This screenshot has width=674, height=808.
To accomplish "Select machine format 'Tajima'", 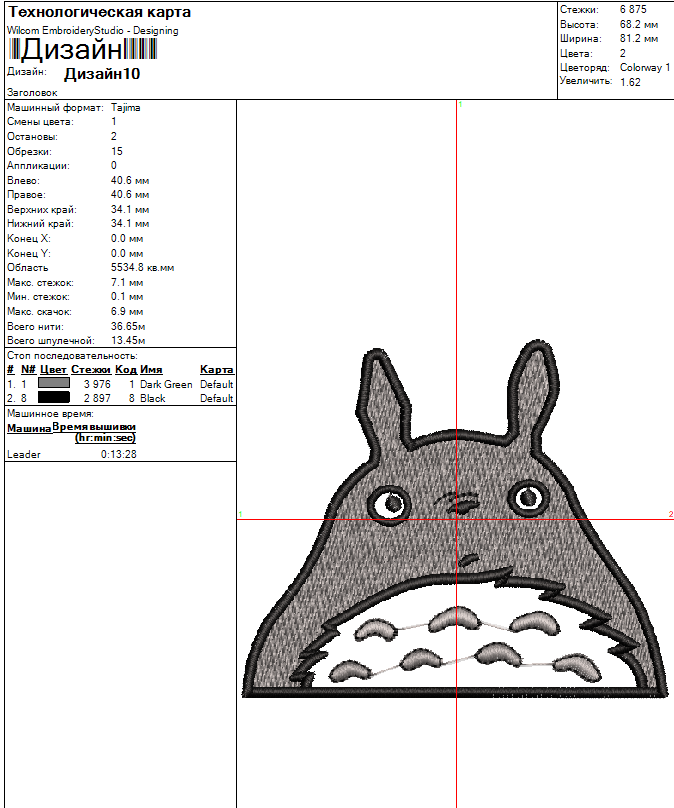I will coord(126,108).
